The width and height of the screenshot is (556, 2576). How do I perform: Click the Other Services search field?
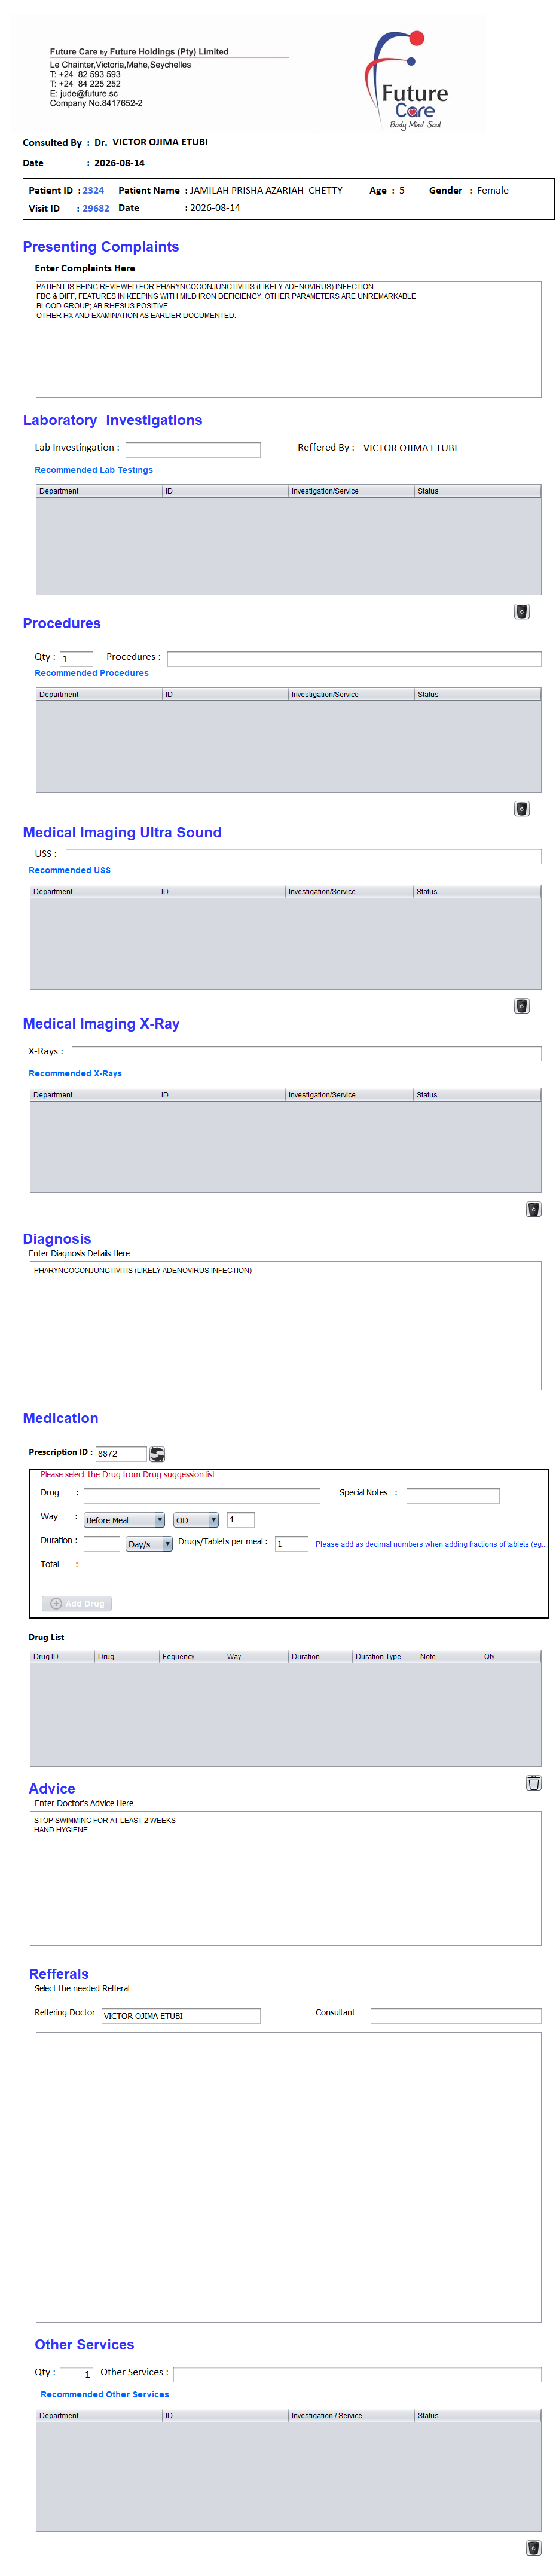pos(357,2374)
